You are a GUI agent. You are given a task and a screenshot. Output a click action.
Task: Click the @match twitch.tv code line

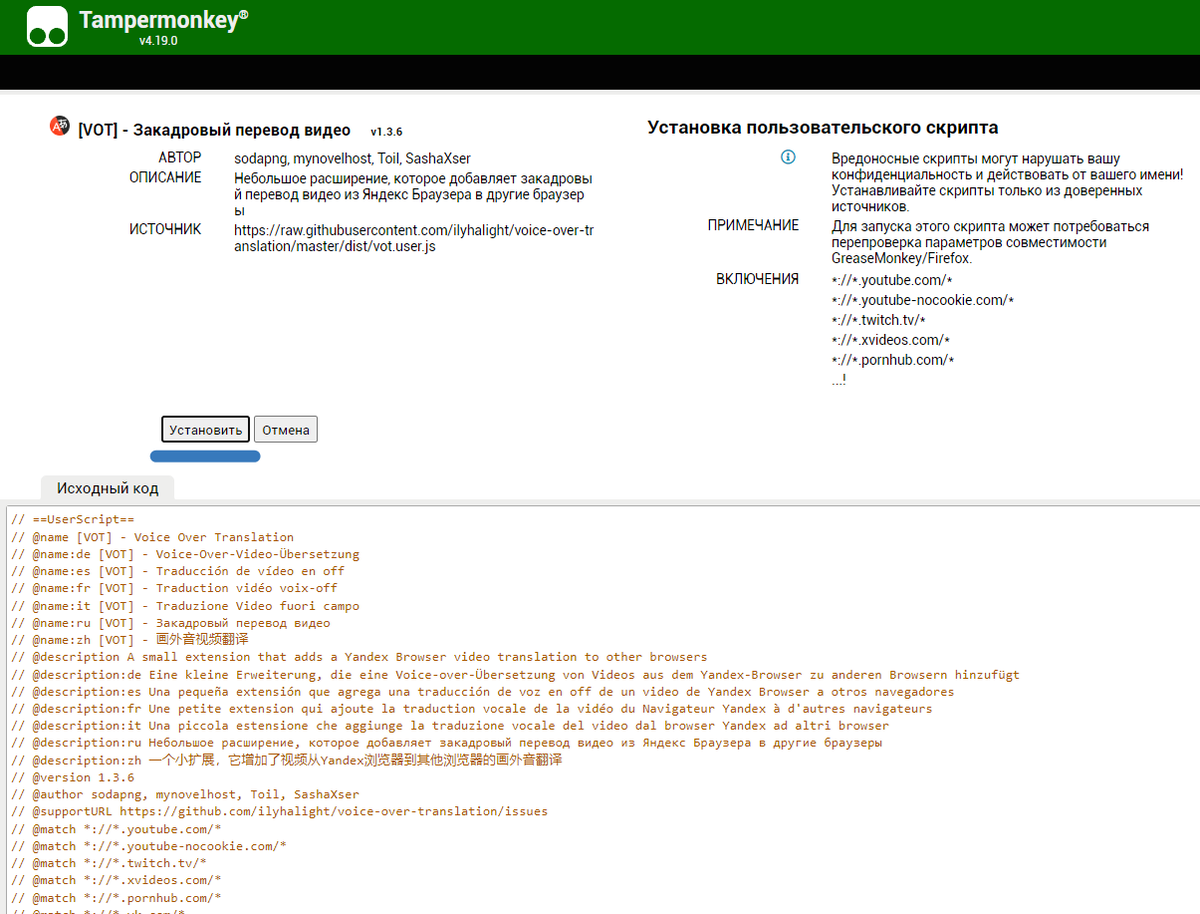109,863
